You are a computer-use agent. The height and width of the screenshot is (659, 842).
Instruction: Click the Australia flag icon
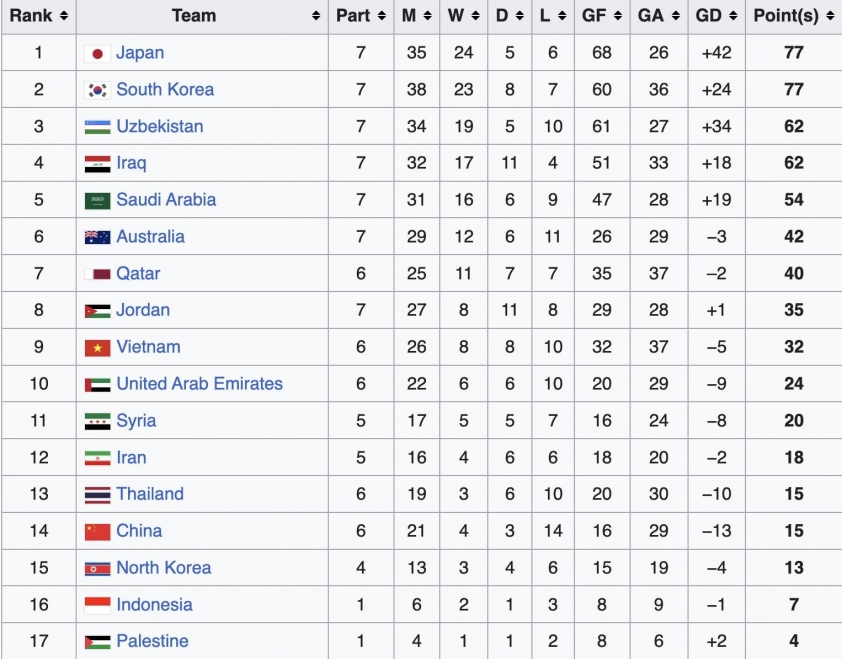(97, 237)
